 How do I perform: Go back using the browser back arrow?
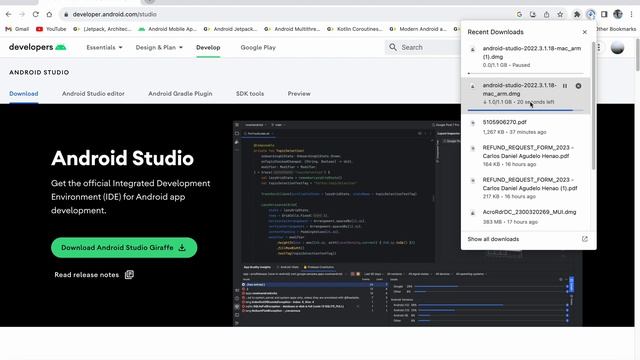pos(9,14)
